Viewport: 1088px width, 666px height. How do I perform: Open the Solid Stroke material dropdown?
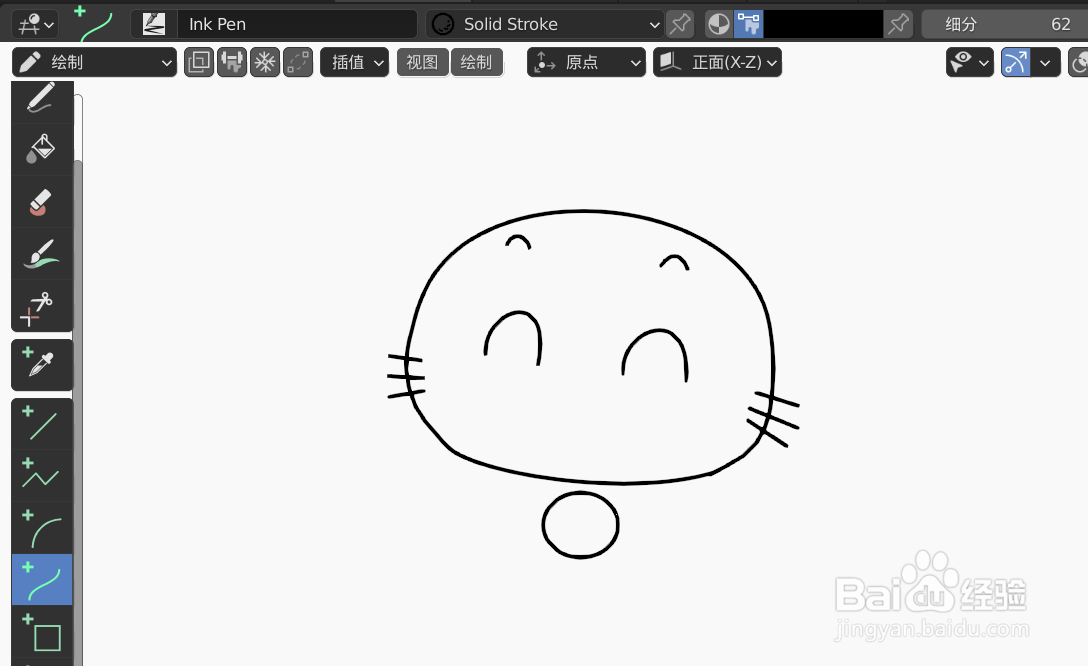[x=545, y=24]
